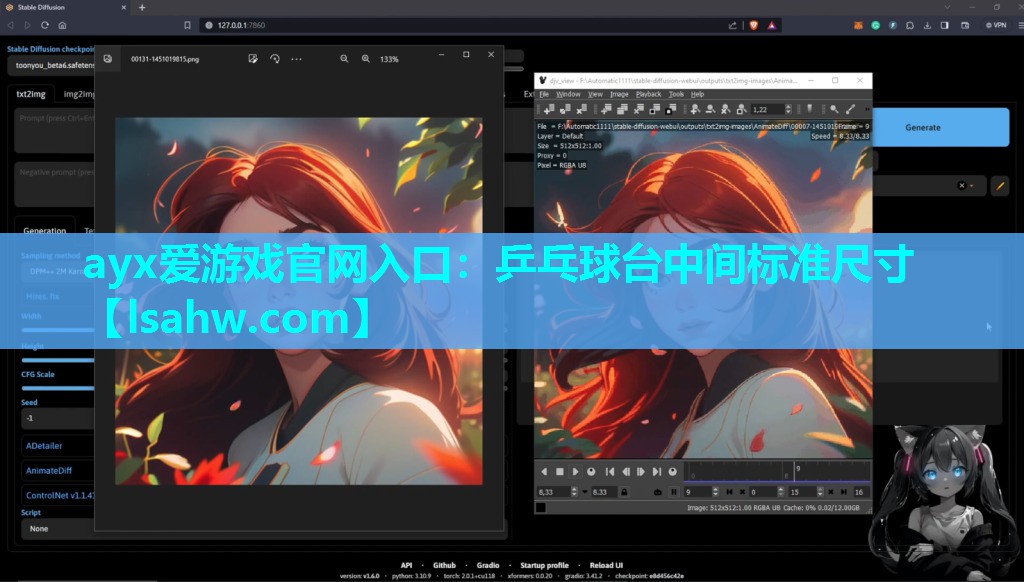Fit zoom with djv_view magnifier square icon
This screenshot has height=582, width=1024.
pos(741,109)
